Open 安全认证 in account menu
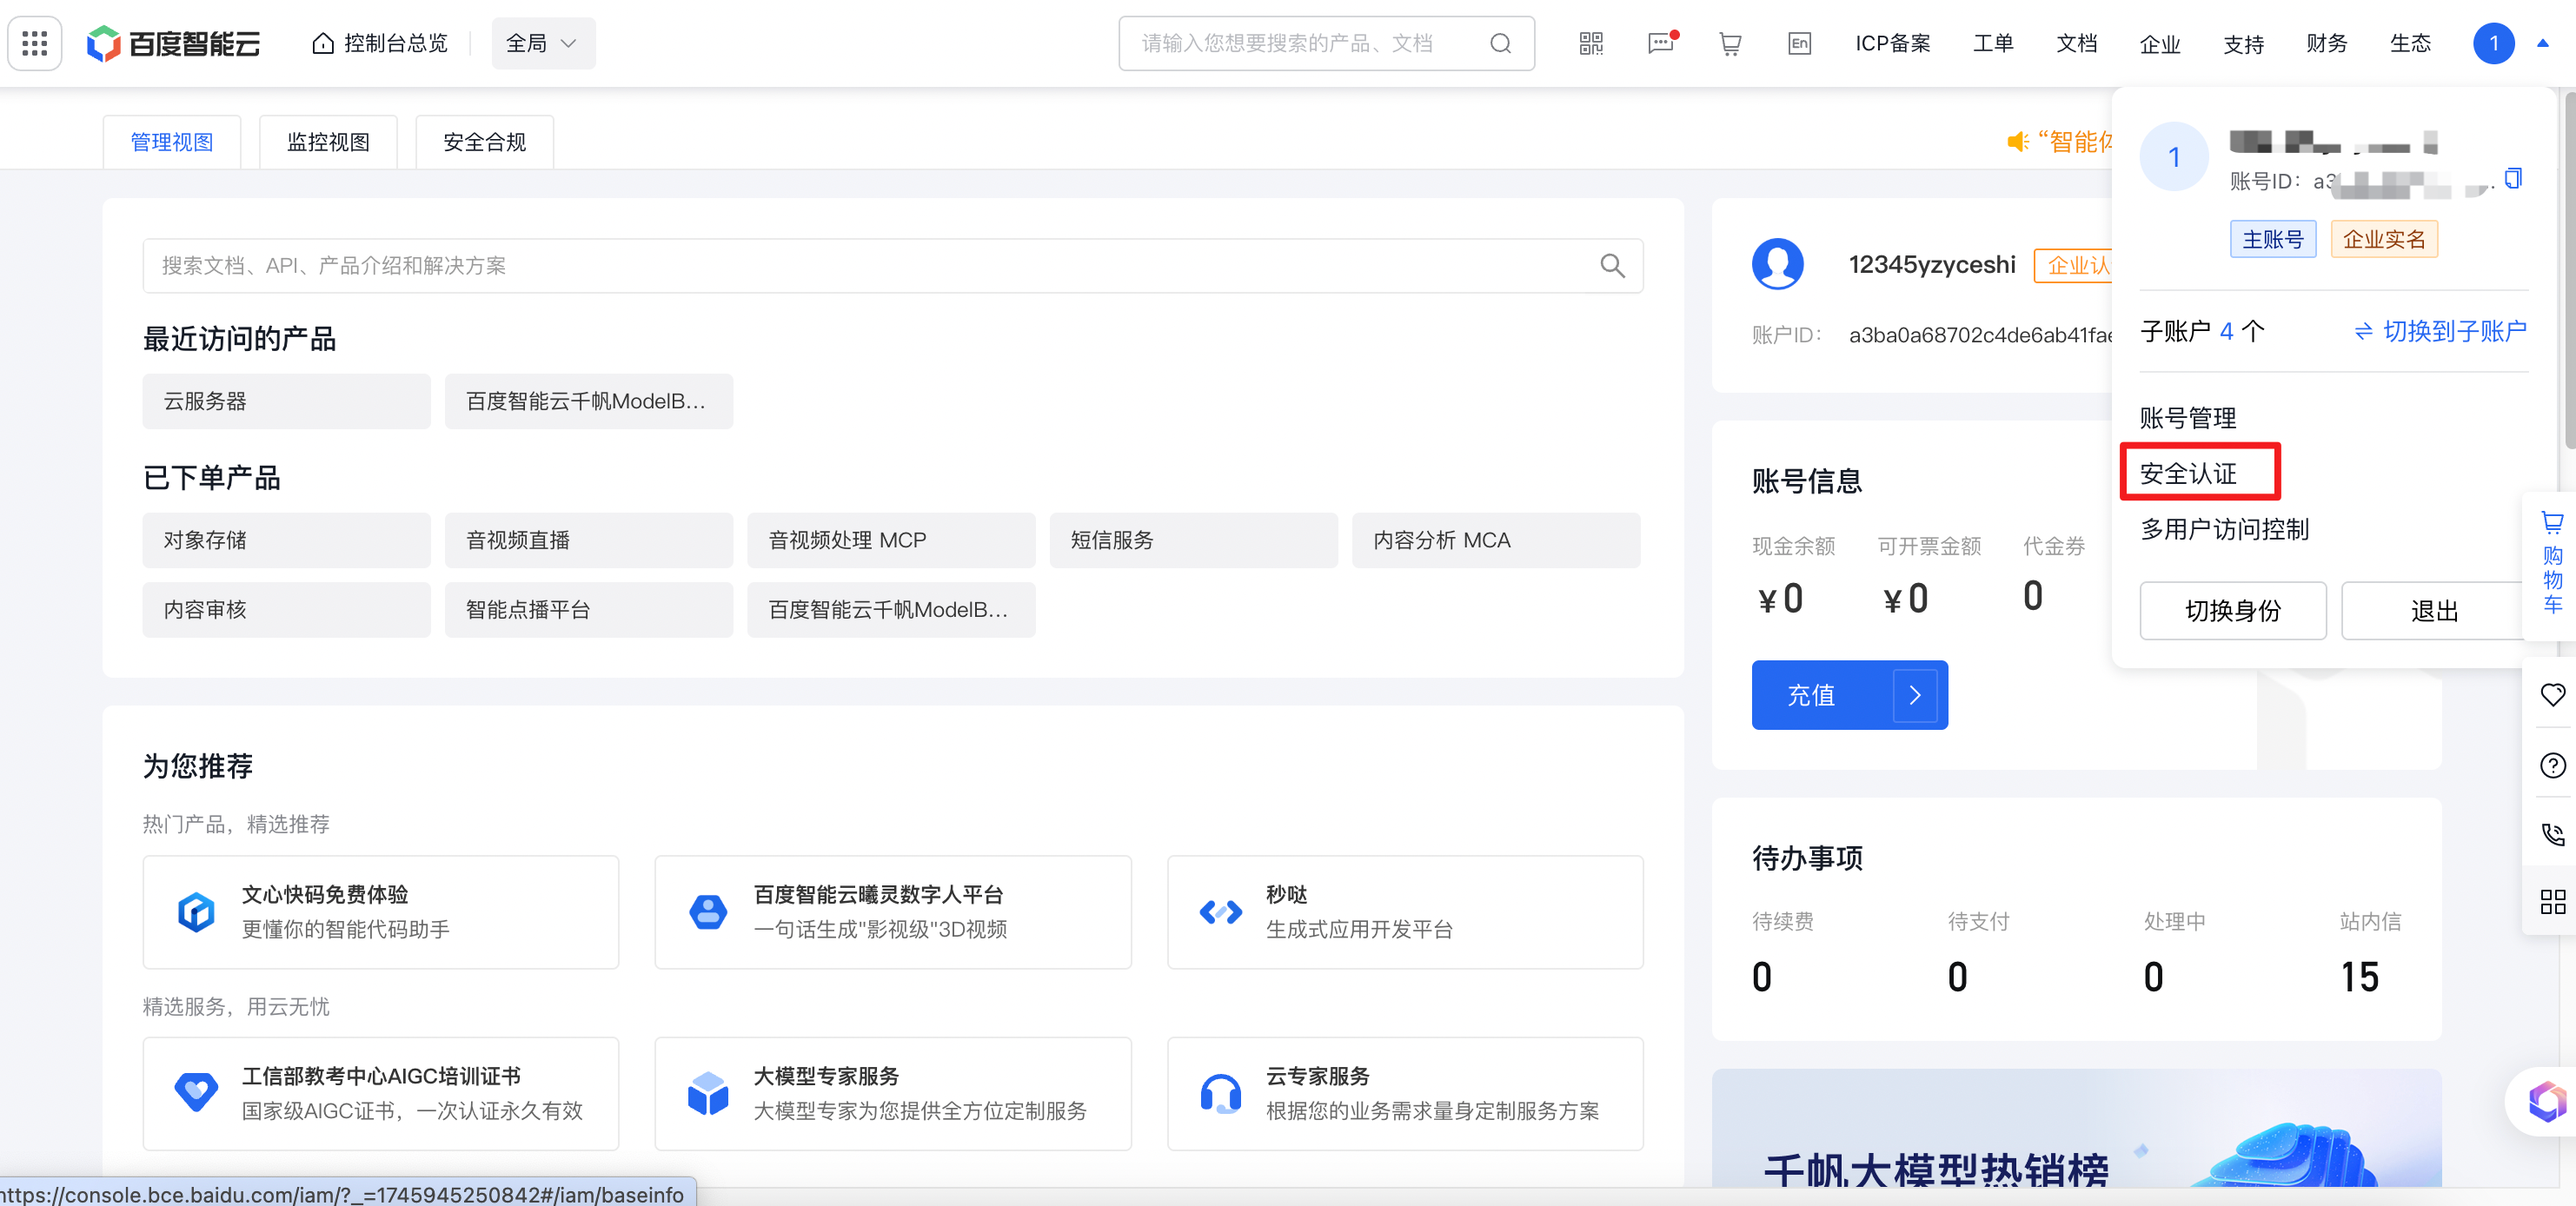The height and width of the screenshot is (1206, 2576). click(x=2188, y=473)
